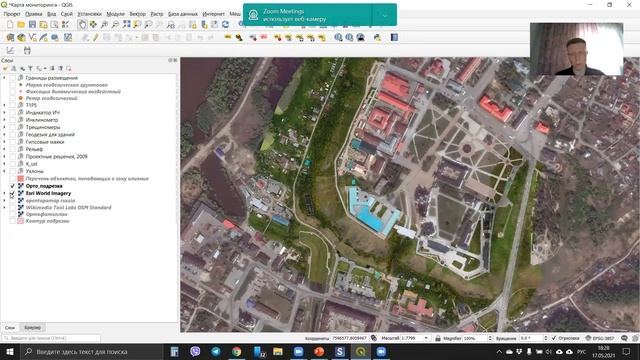Check the Рельеф group checkbox
This screenshot has width=640, height=360.
click(x=13, y=149)
